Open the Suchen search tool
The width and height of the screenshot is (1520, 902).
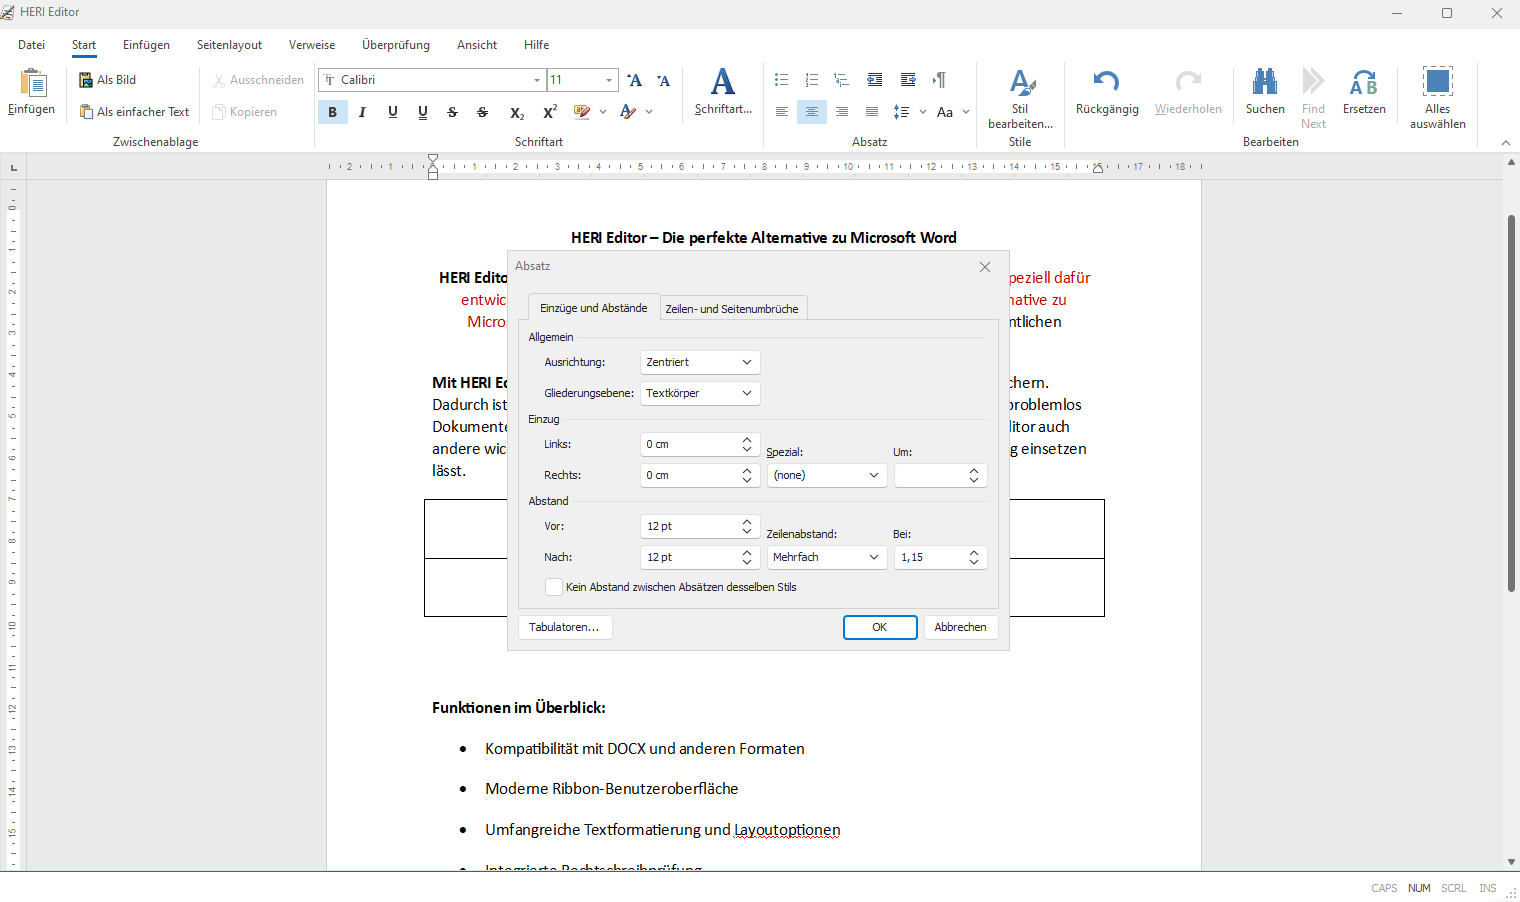pos(1265,92)
